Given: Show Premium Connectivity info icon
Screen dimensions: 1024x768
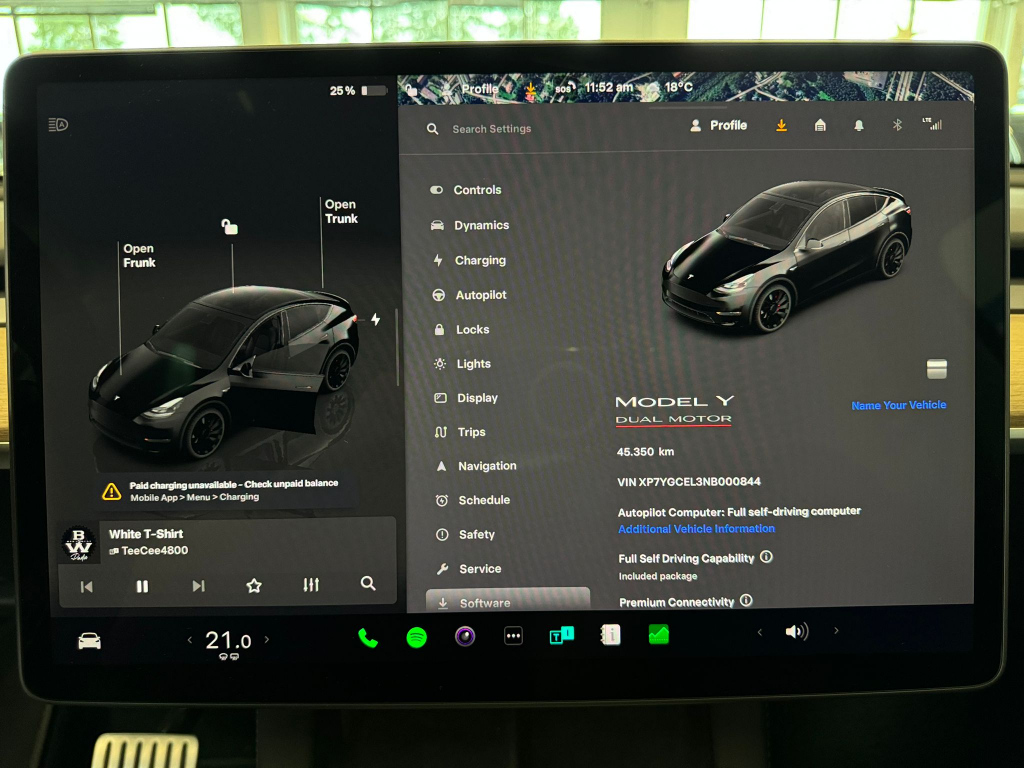Looking at the screenshot, I should tap(746, 601).
